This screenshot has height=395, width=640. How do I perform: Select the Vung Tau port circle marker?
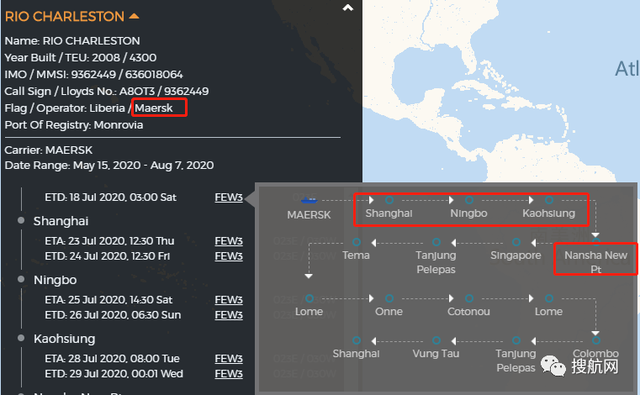(436, 340)
